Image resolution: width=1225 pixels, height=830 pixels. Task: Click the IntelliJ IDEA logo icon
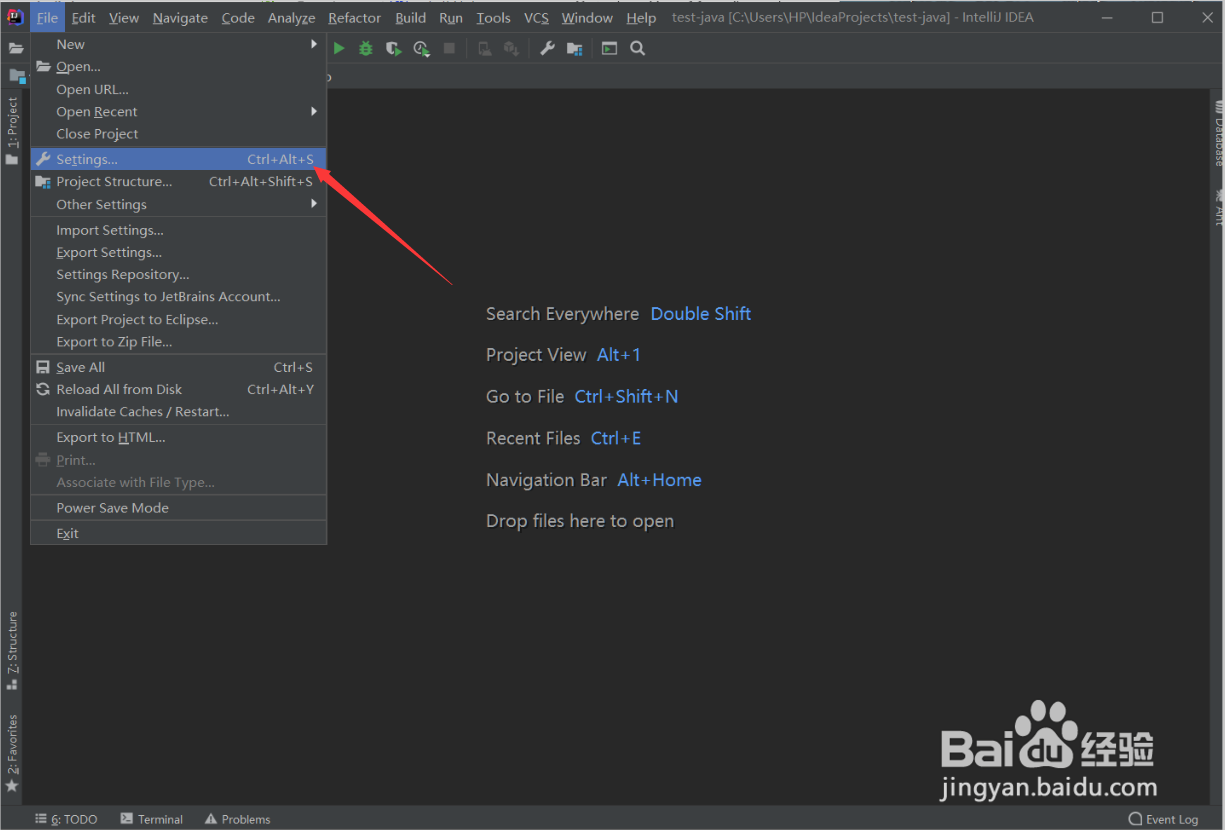tap(14, 17)
